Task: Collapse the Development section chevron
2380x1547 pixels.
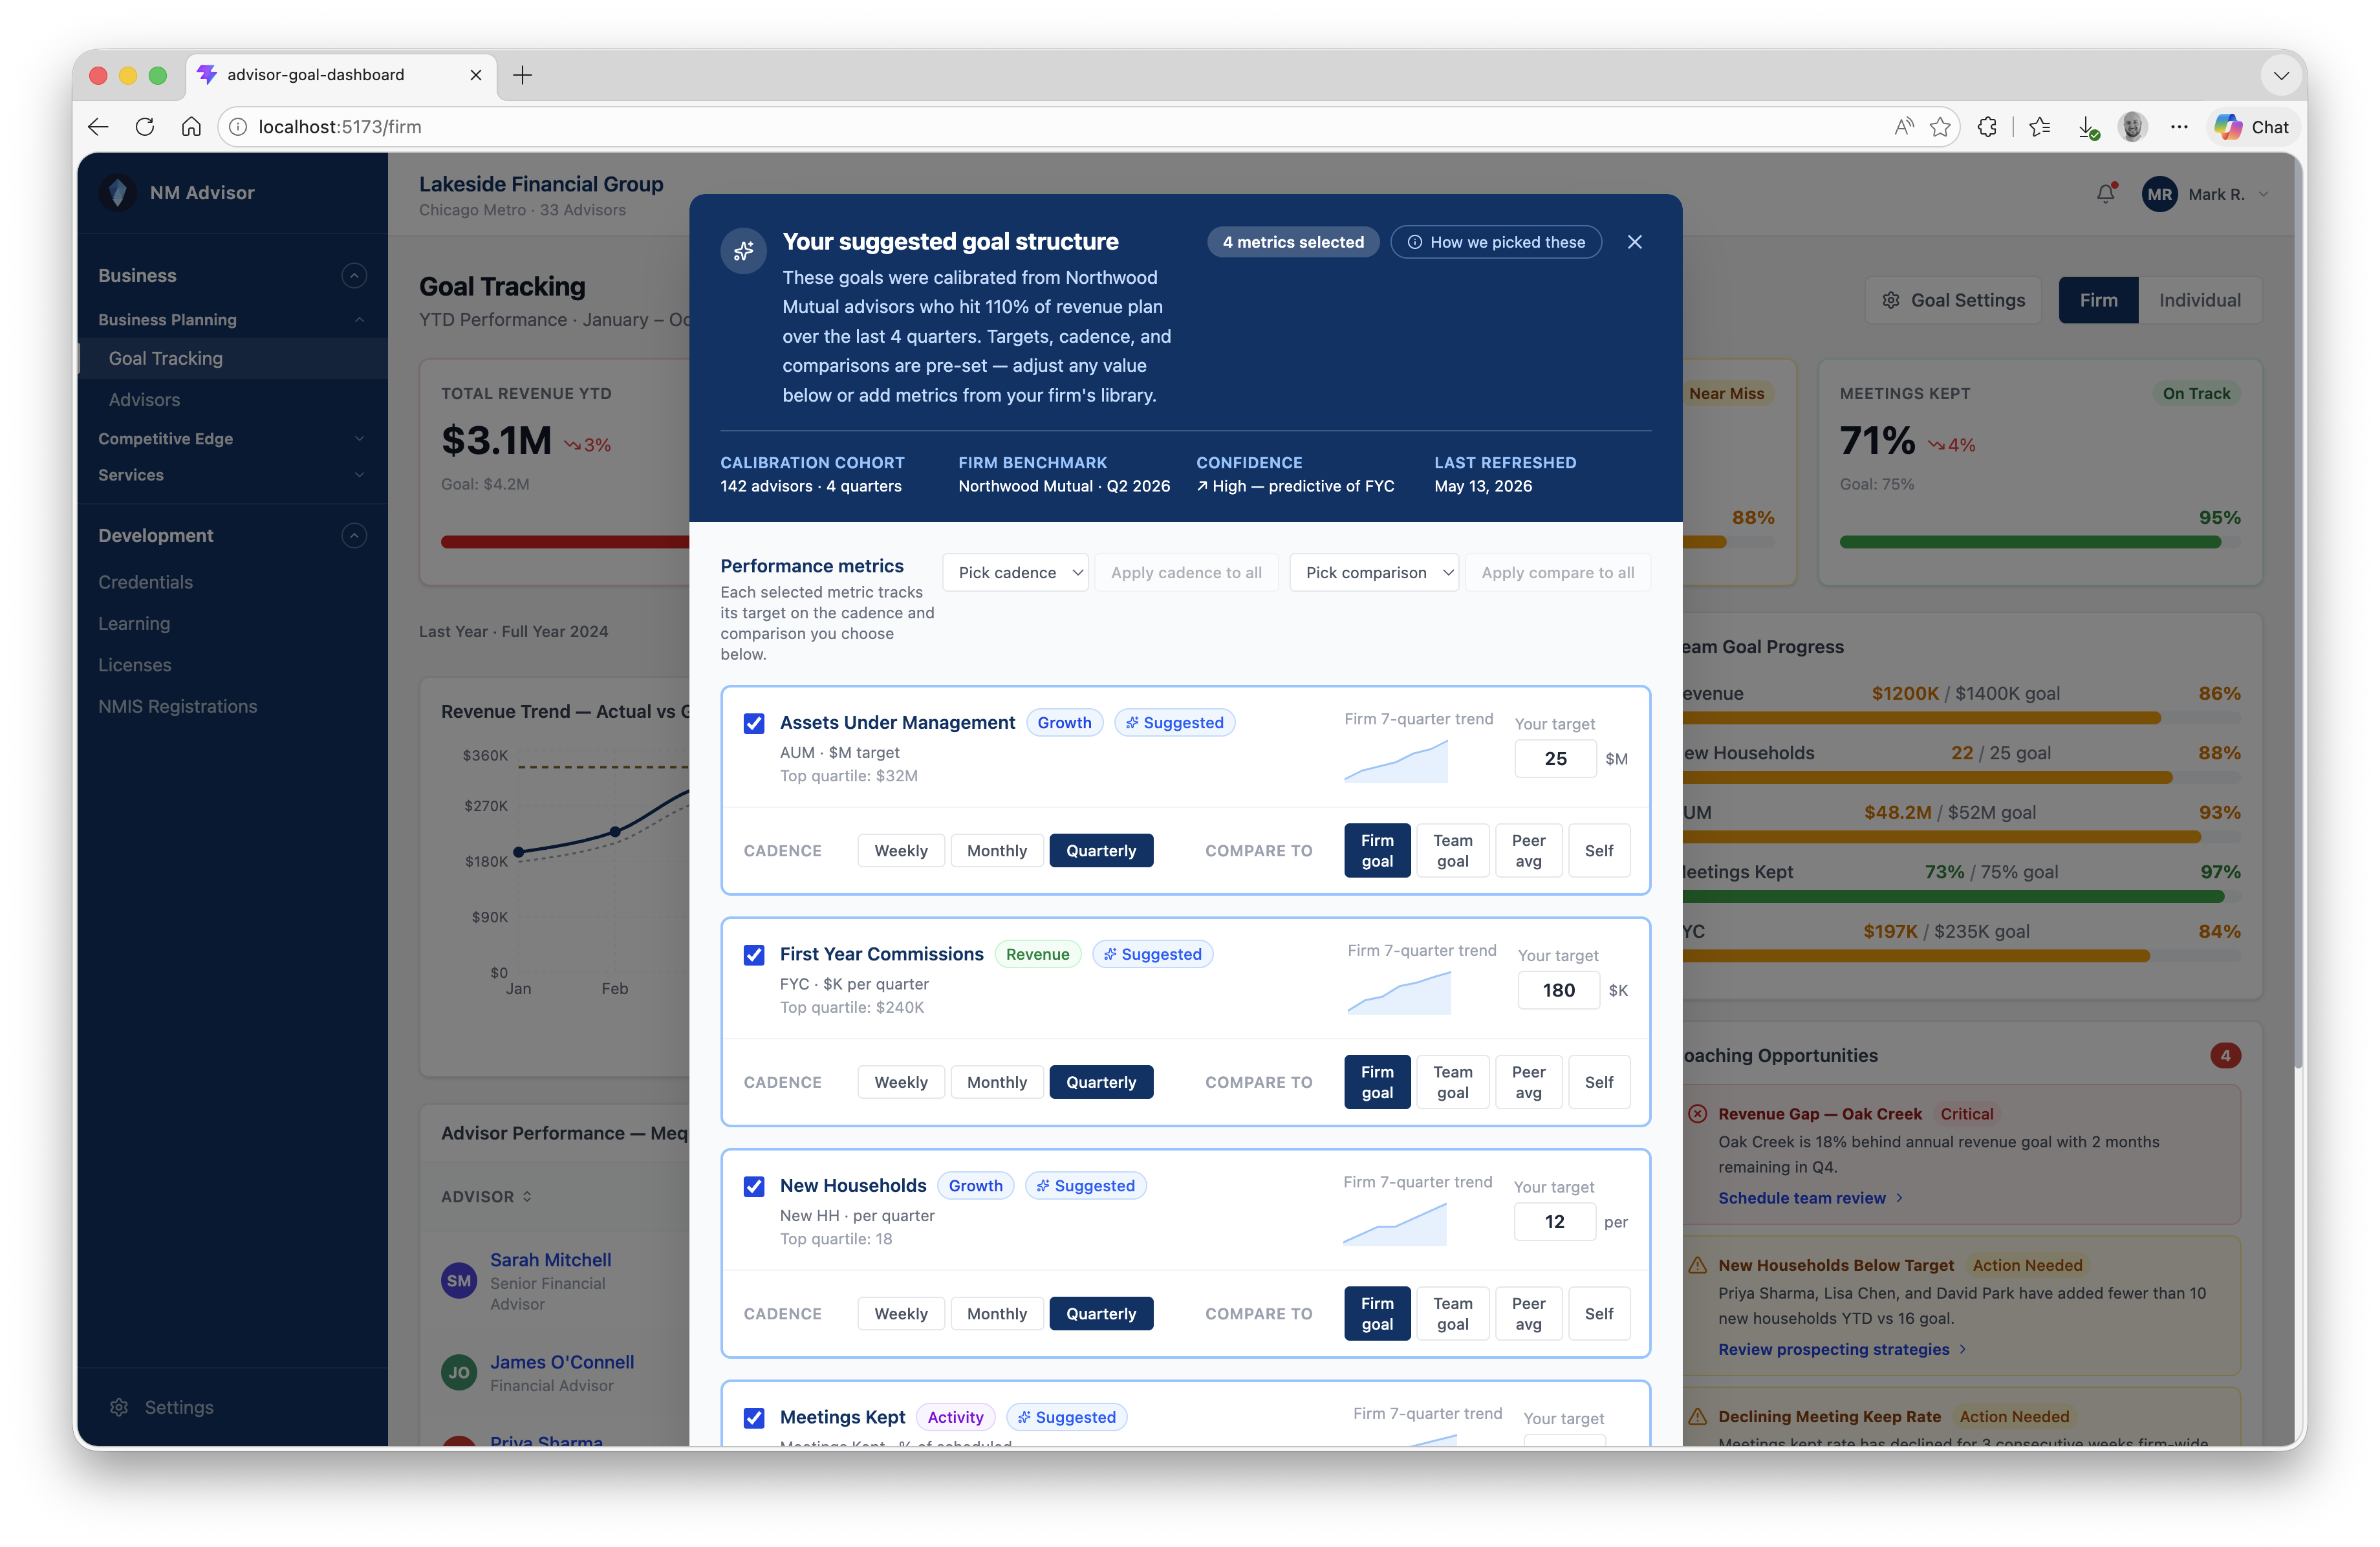Action: (353, 535)
